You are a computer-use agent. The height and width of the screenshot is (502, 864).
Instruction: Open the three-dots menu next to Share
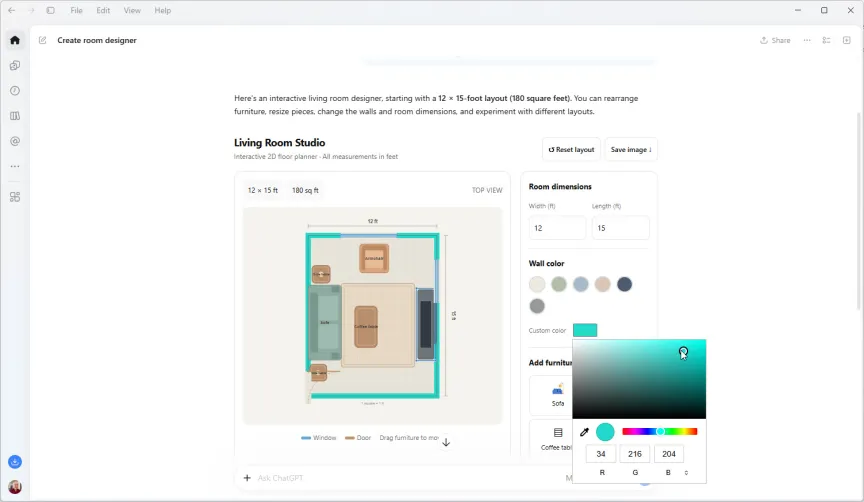[x=807, y=40]
